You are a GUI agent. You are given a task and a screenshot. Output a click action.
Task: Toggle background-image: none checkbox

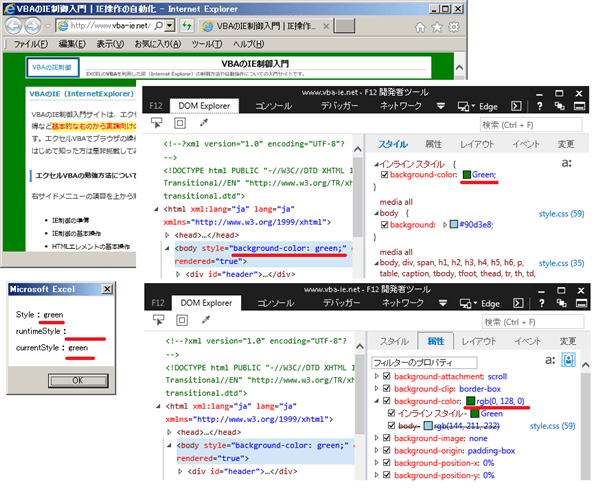(x=387, y=438)
